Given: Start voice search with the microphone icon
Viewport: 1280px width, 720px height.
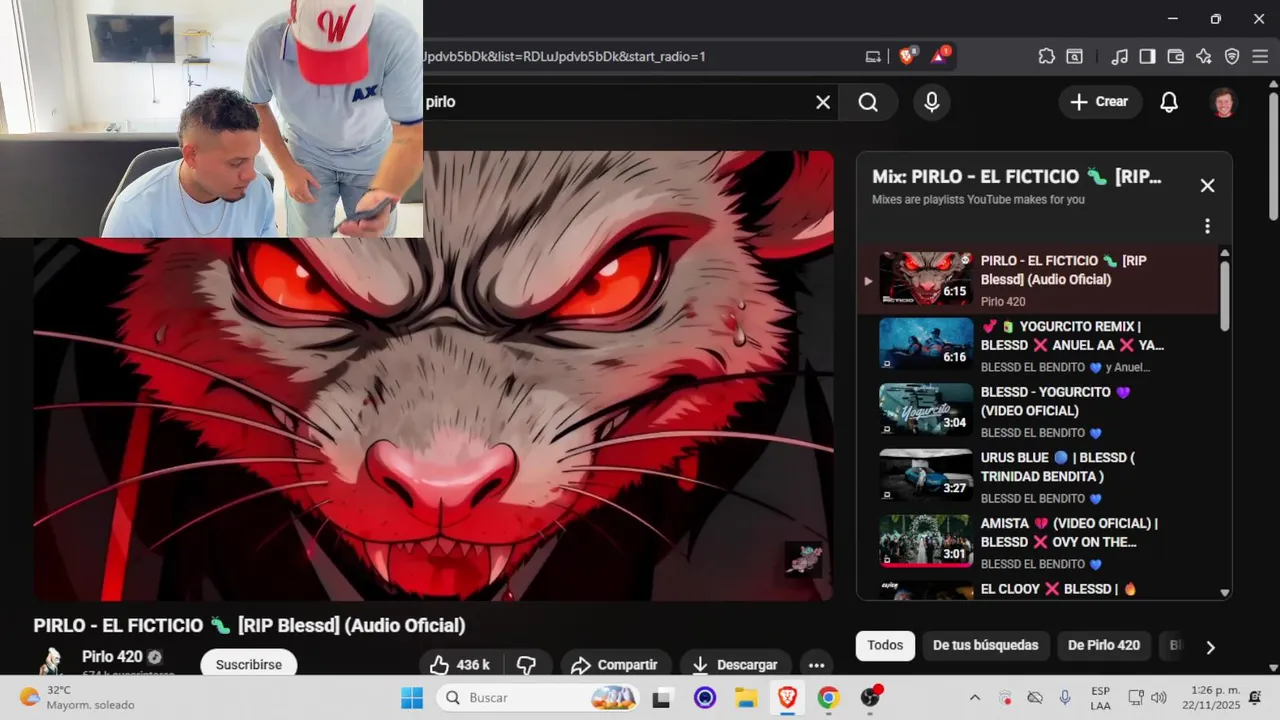Looking at the screenshot, I should [x=932, y=102].
